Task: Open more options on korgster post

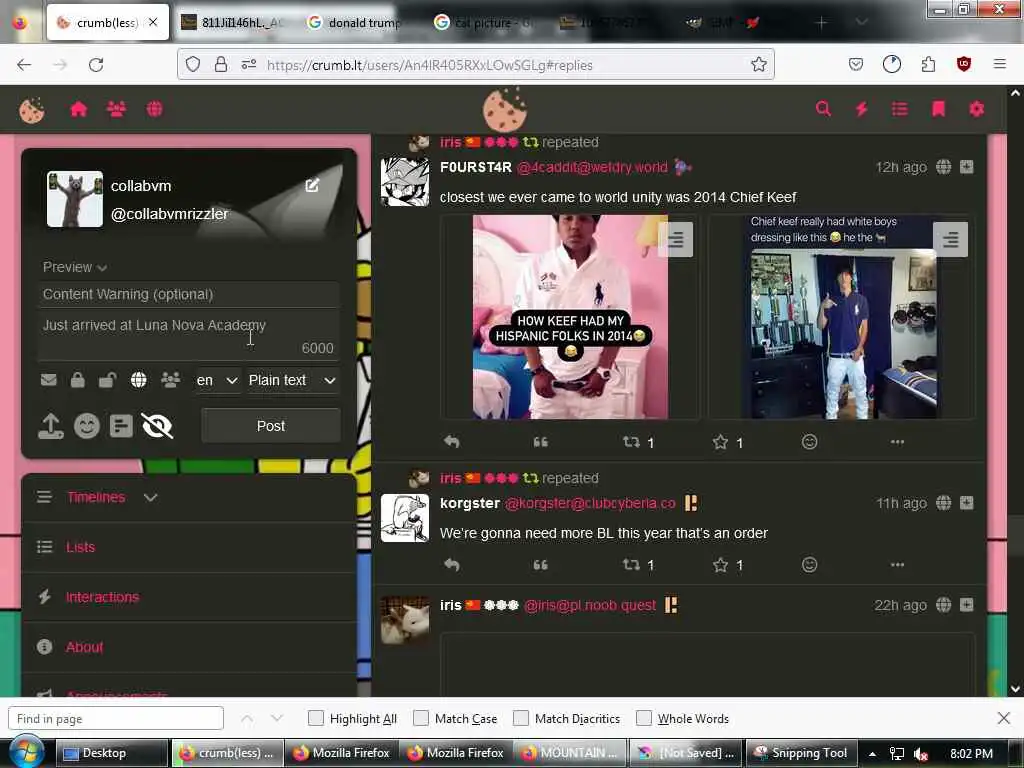Action: [x=897, y=565]
